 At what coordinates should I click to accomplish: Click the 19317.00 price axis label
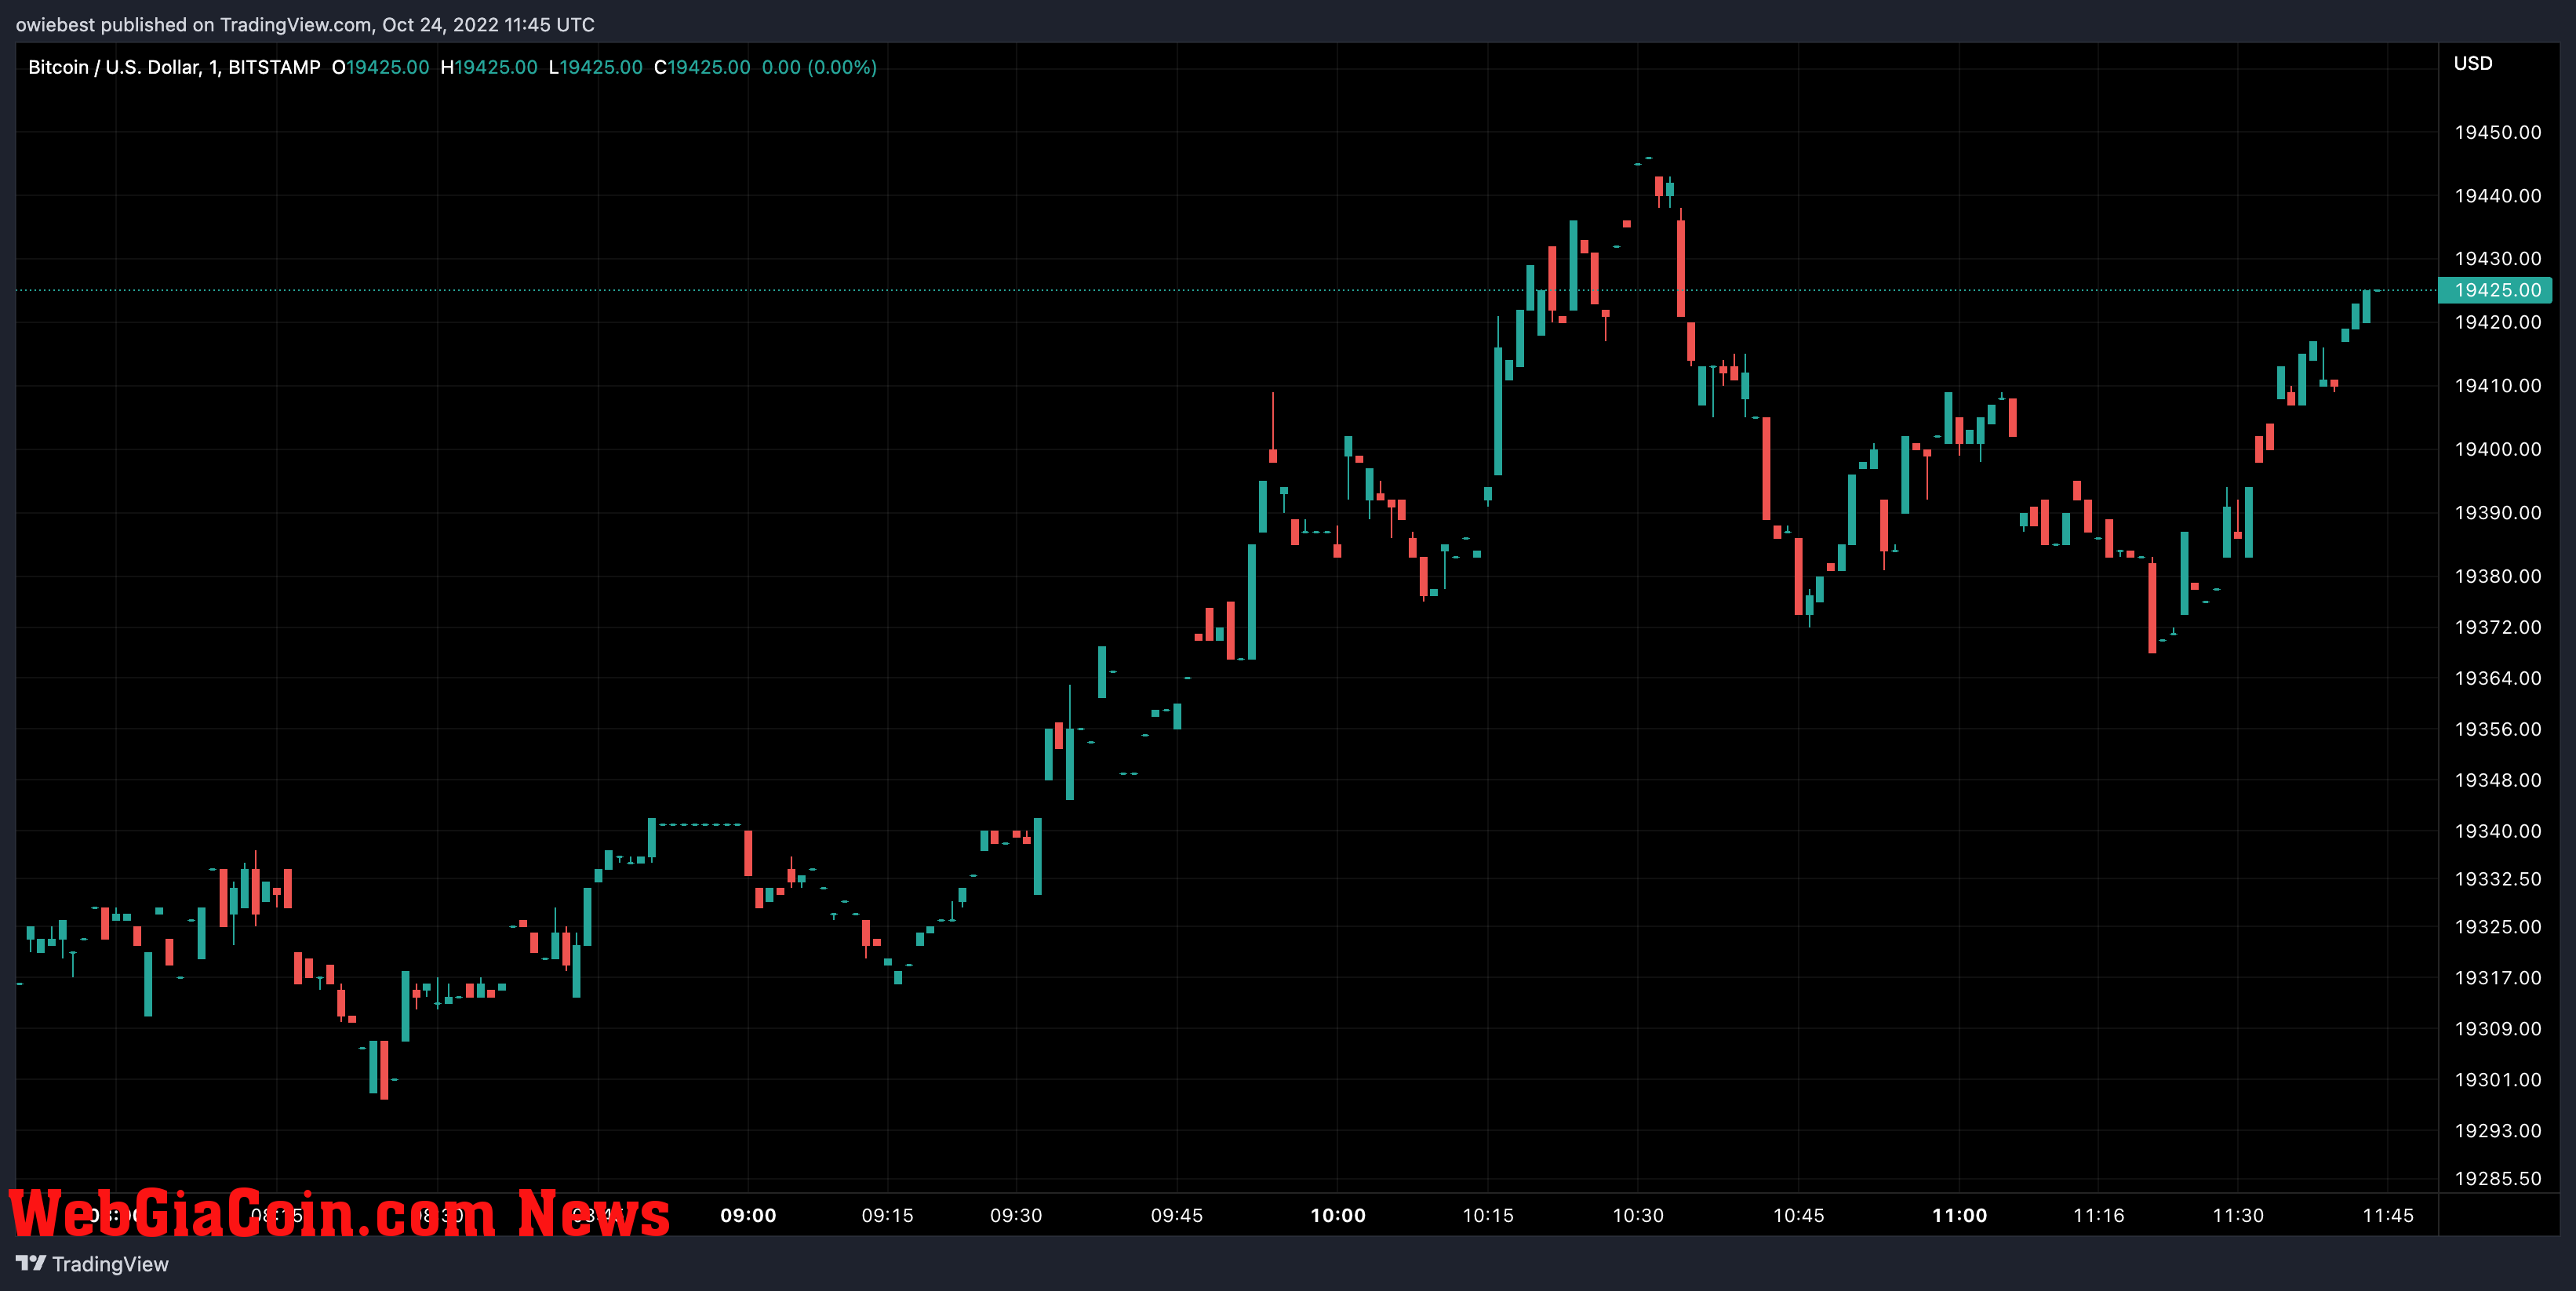(x=2497, y=978)
